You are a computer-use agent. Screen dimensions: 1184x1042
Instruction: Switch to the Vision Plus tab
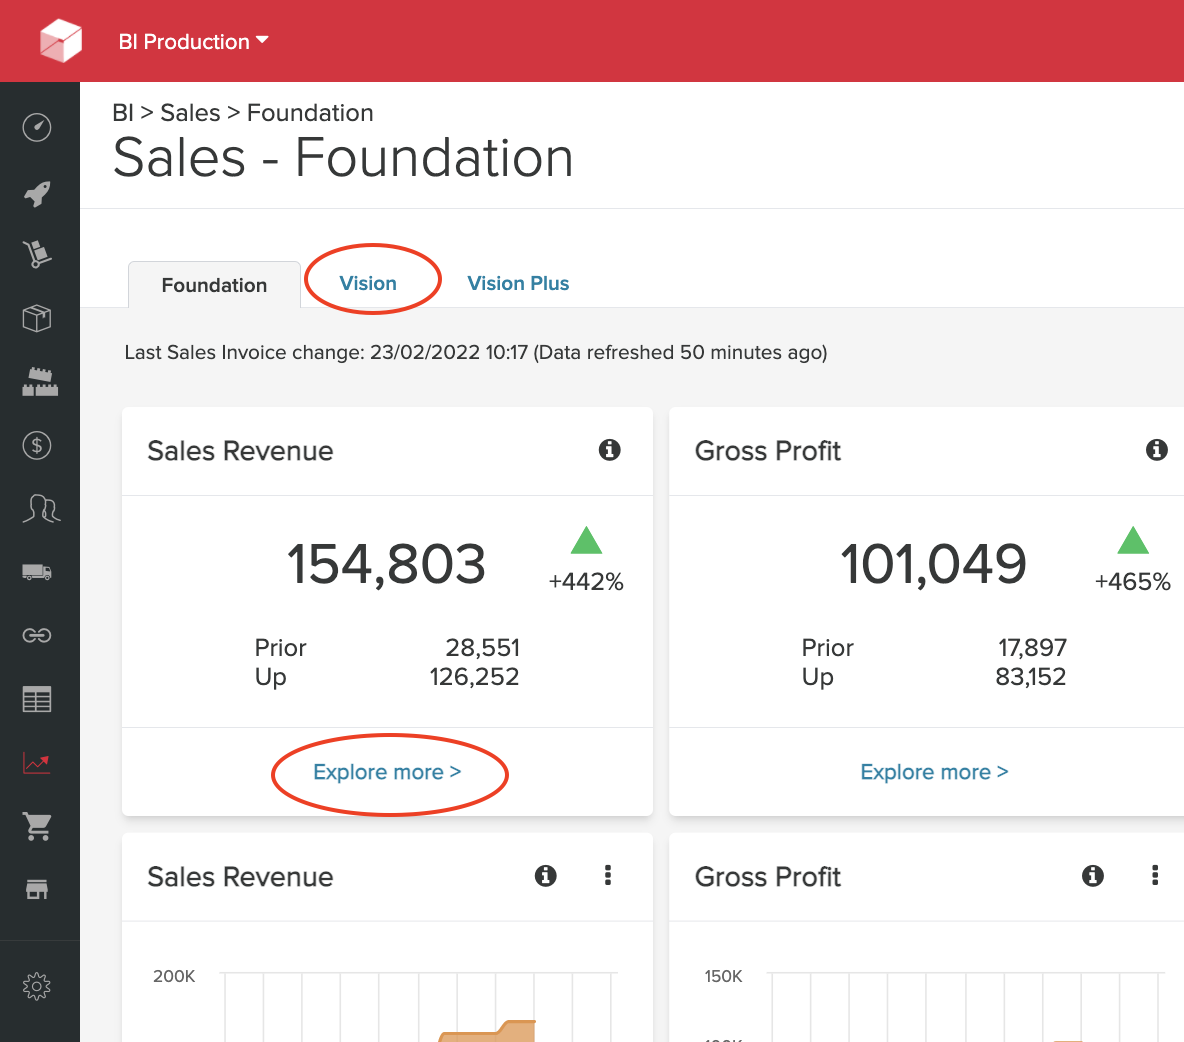518,283
